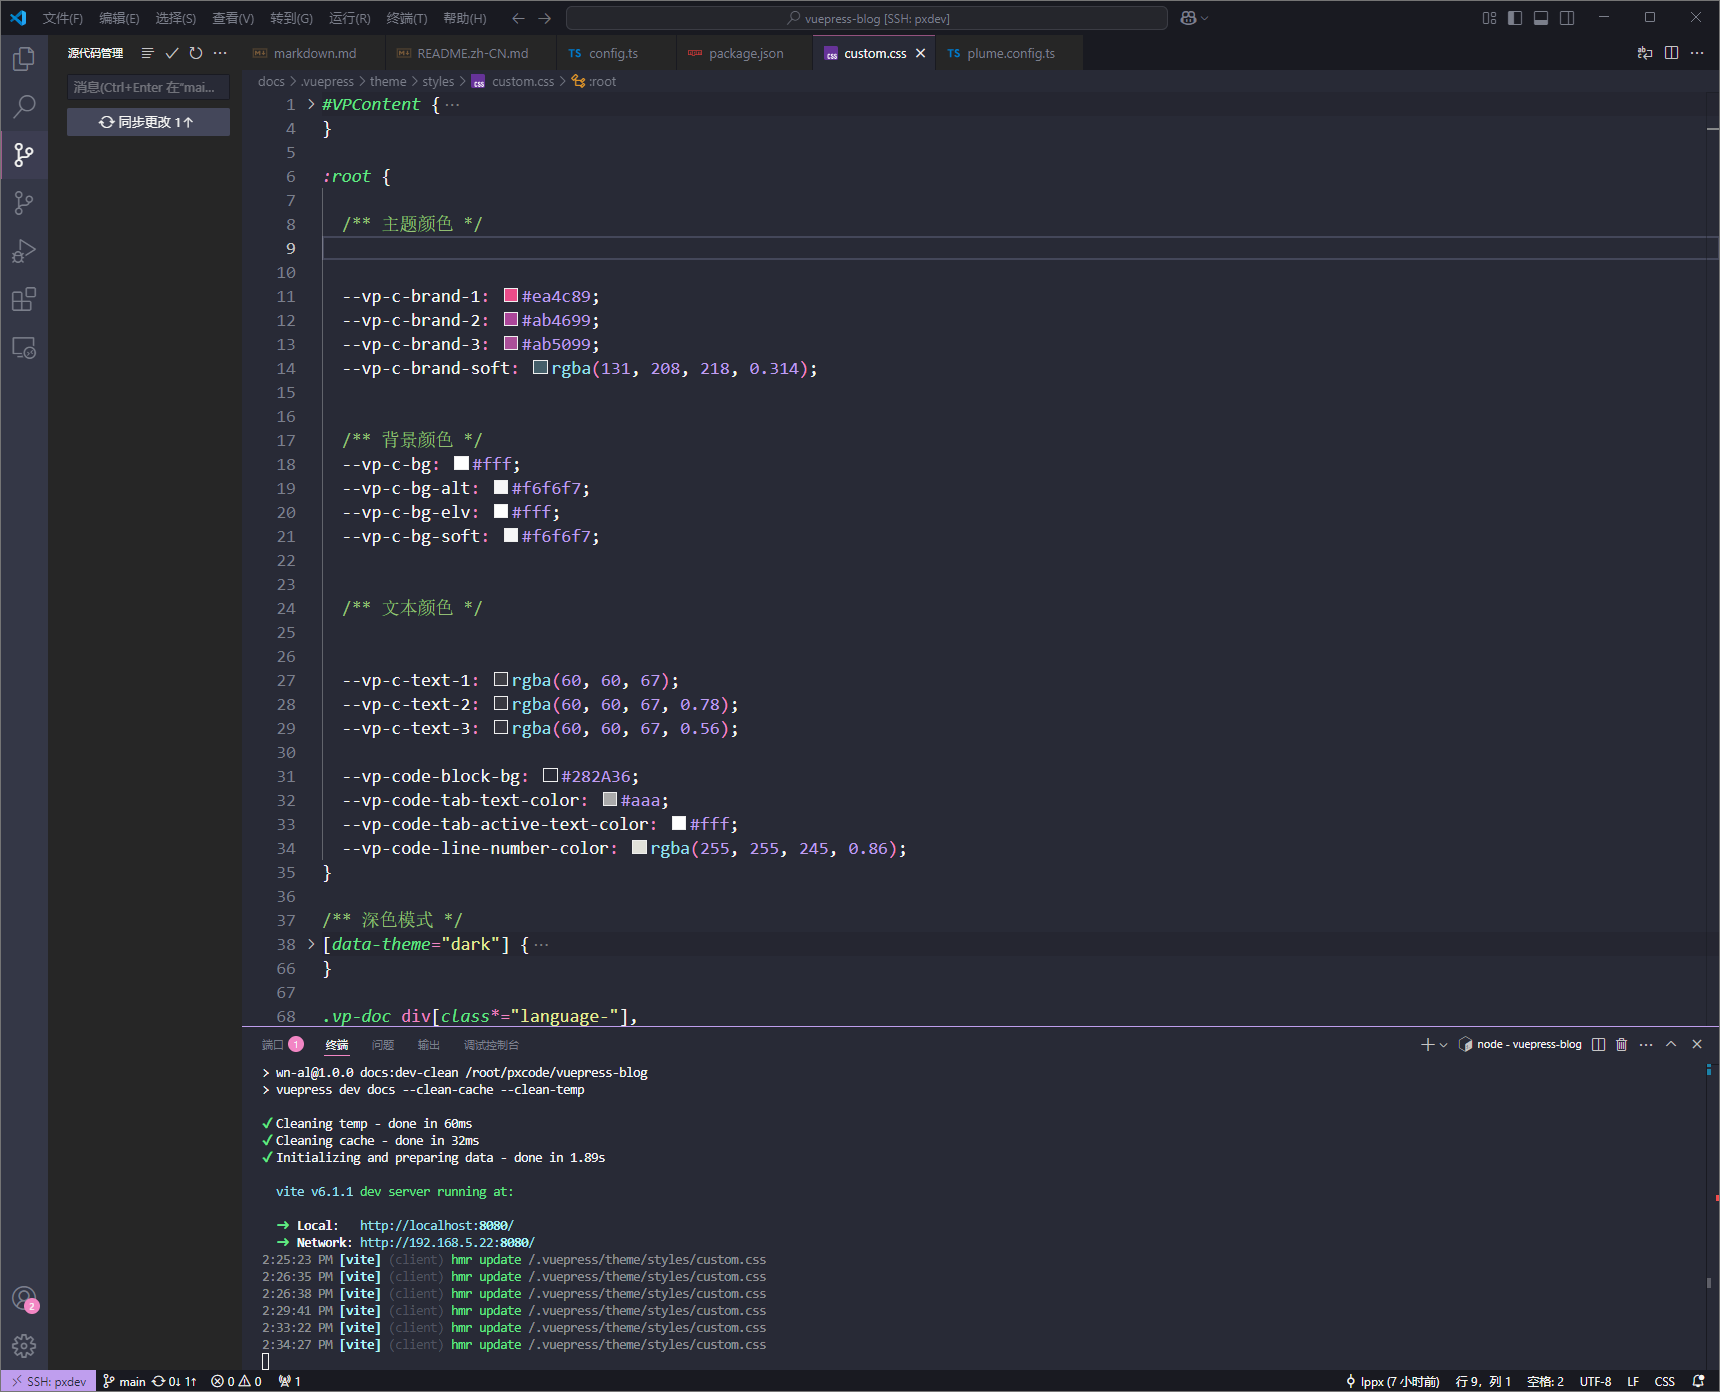
Task: Open editor more actions menu
Action: (x=1697, y=53)
